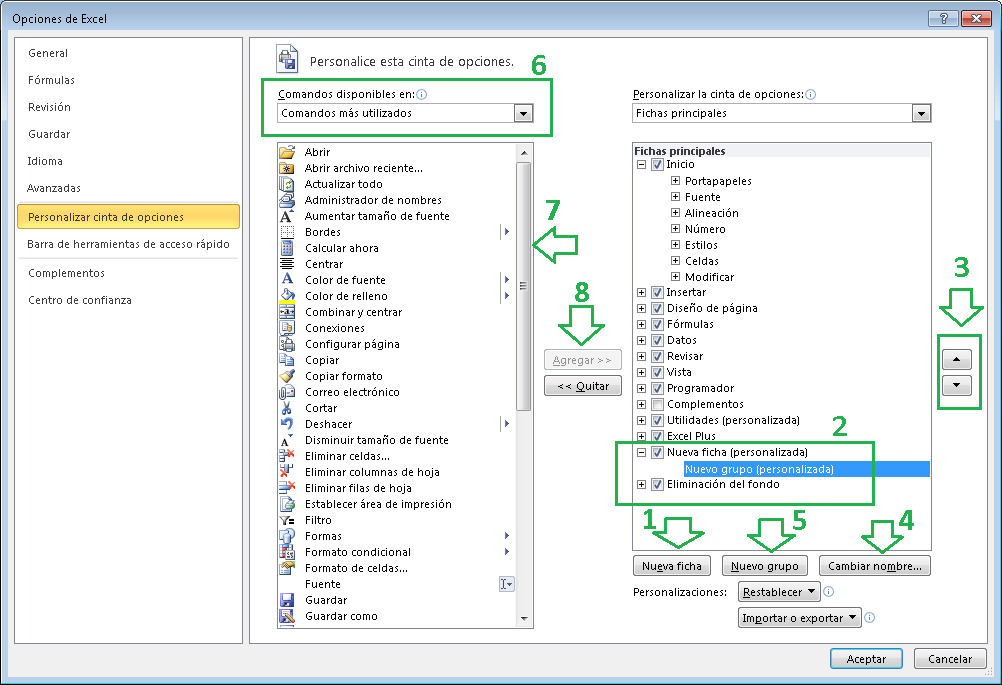
Task: Click the Nueva ficha button
Action: click(x=672, y=566)
